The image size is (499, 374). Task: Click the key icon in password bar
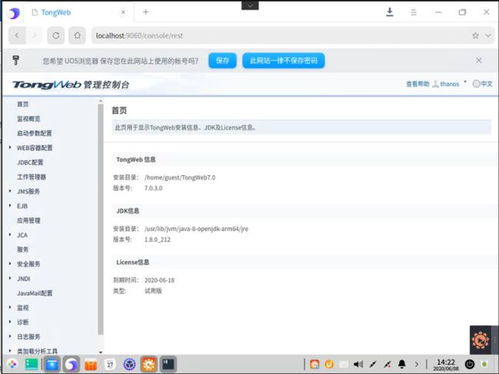coord(16,60)
